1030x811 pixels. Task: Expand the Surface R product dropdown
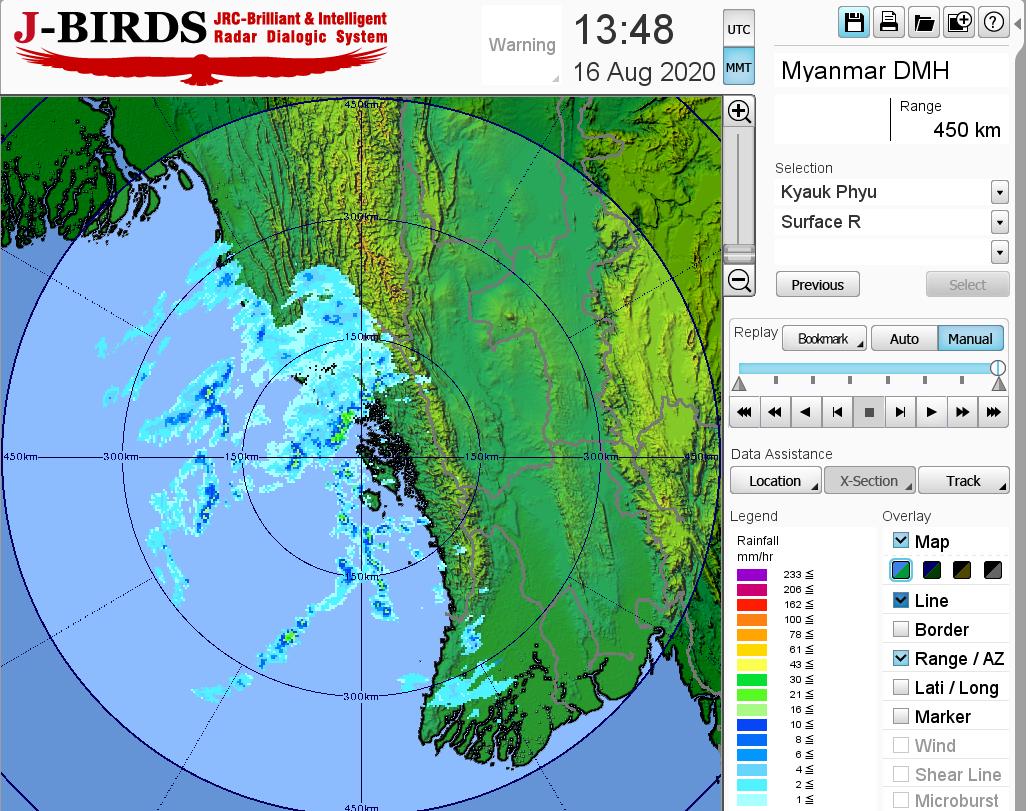[x=999, y=222]
